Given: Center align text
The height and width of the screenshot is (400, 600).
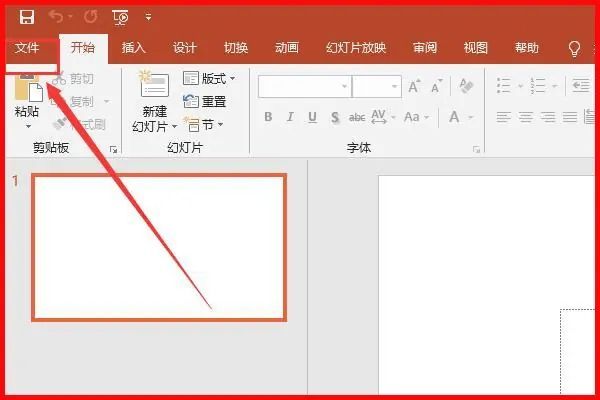Looking at the screenshot, I should click(526, 117).
